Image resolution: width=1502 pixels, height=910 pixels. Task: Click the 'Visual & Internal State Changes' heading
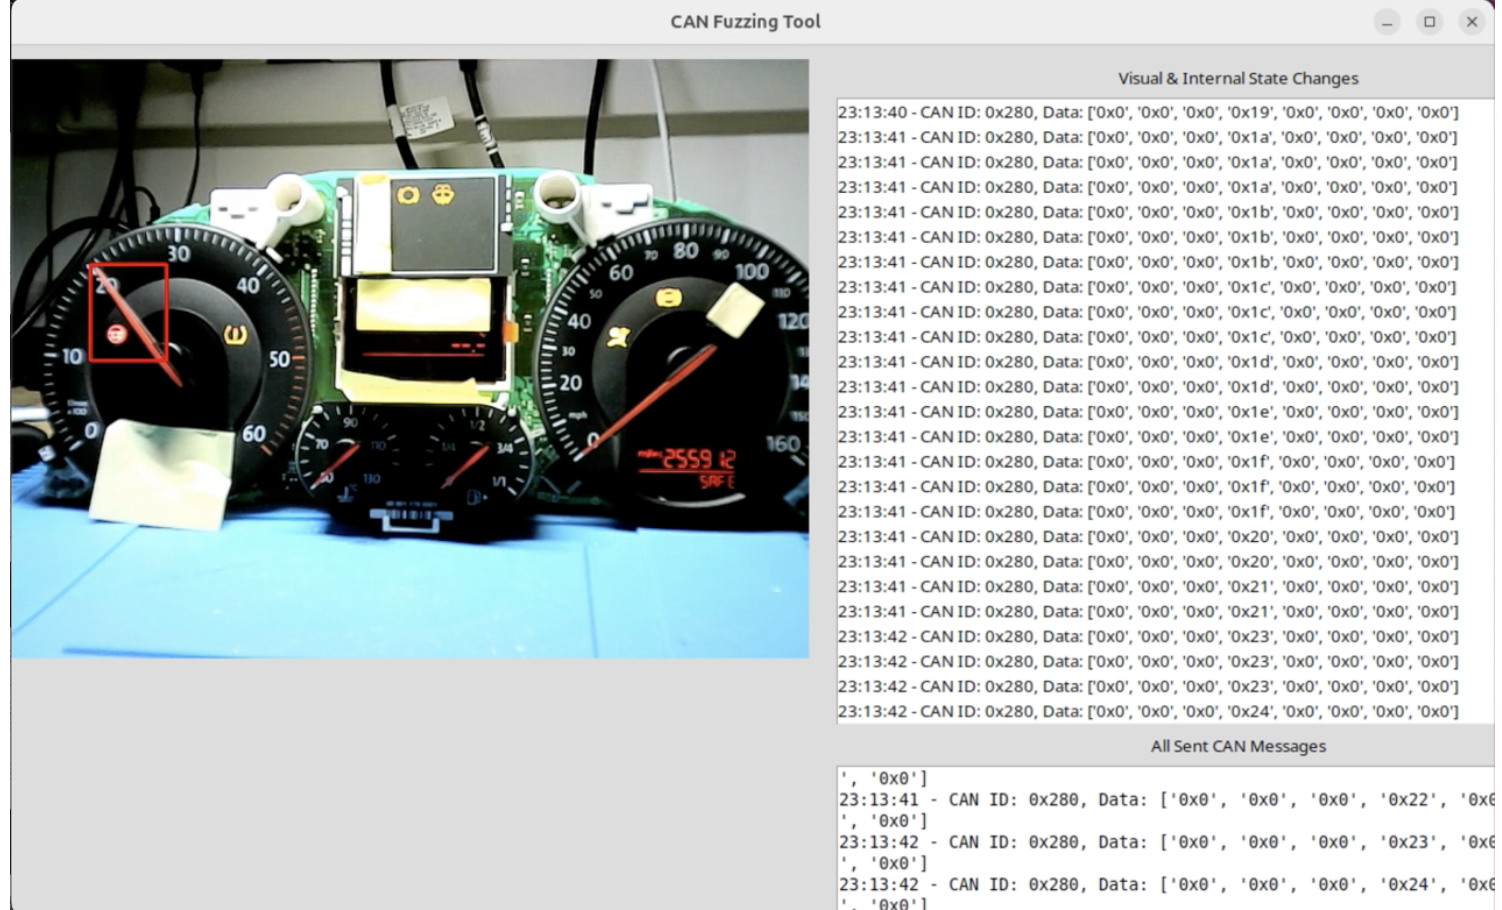click(x=1237, y=78)
